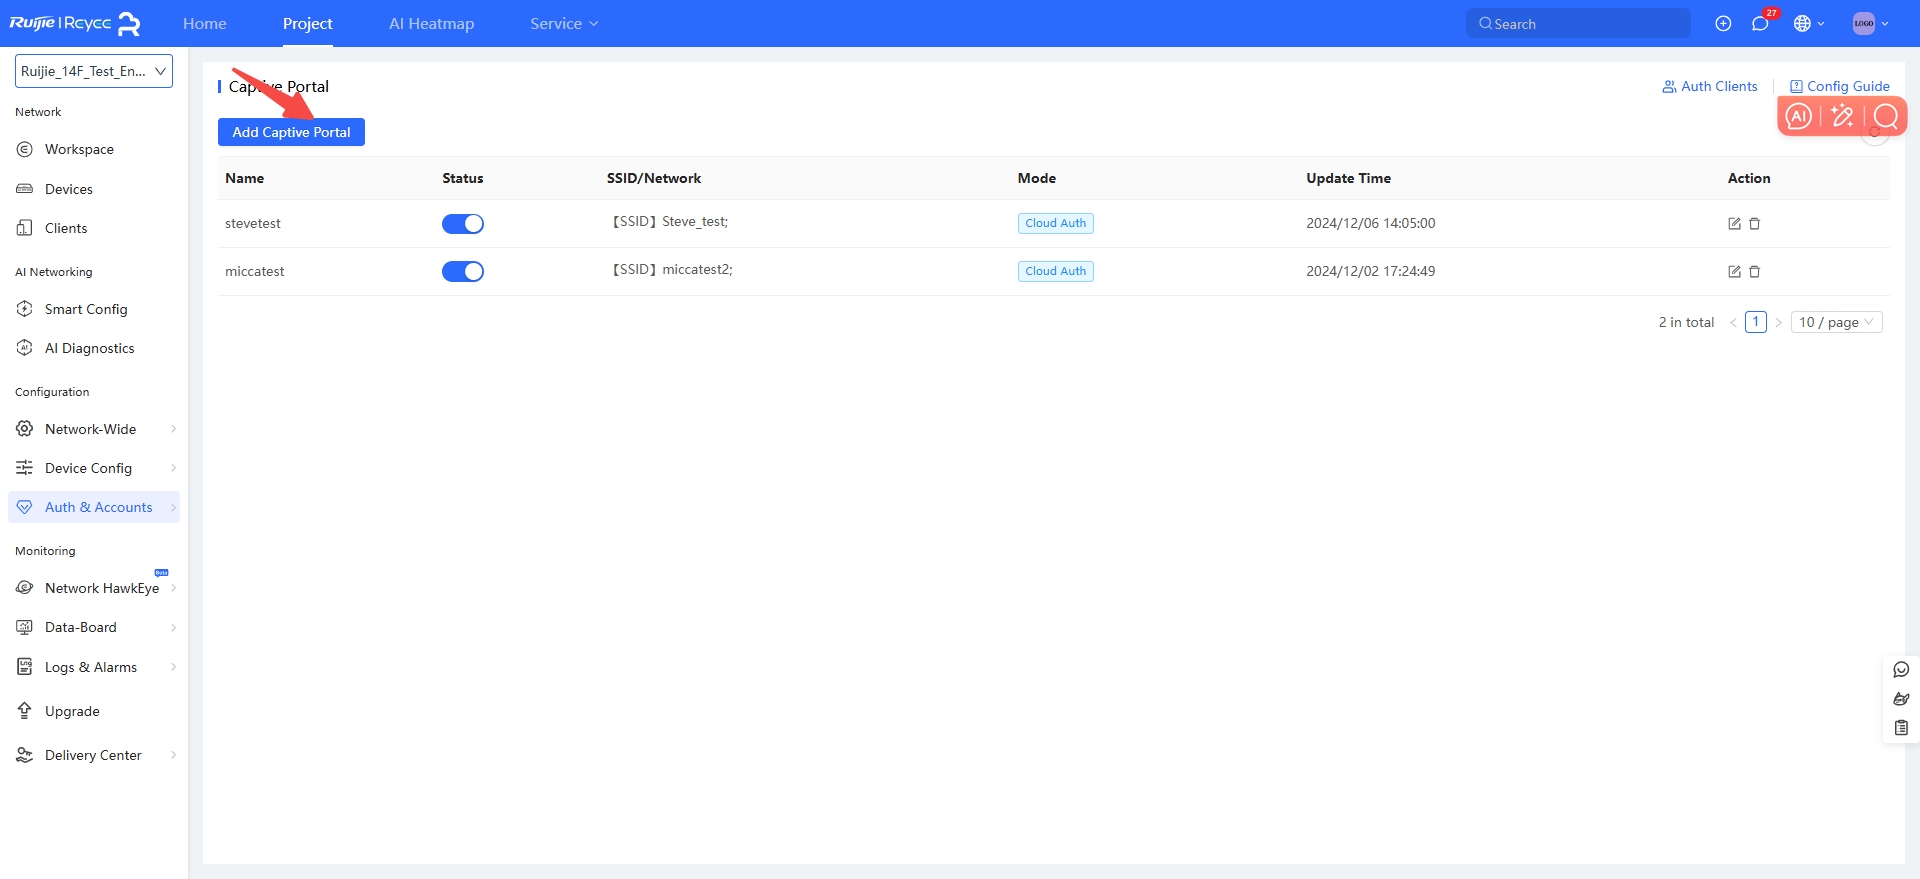Open the notifications message icon
Viewport: 1920px width, 879px height.
coord(1760,24)
